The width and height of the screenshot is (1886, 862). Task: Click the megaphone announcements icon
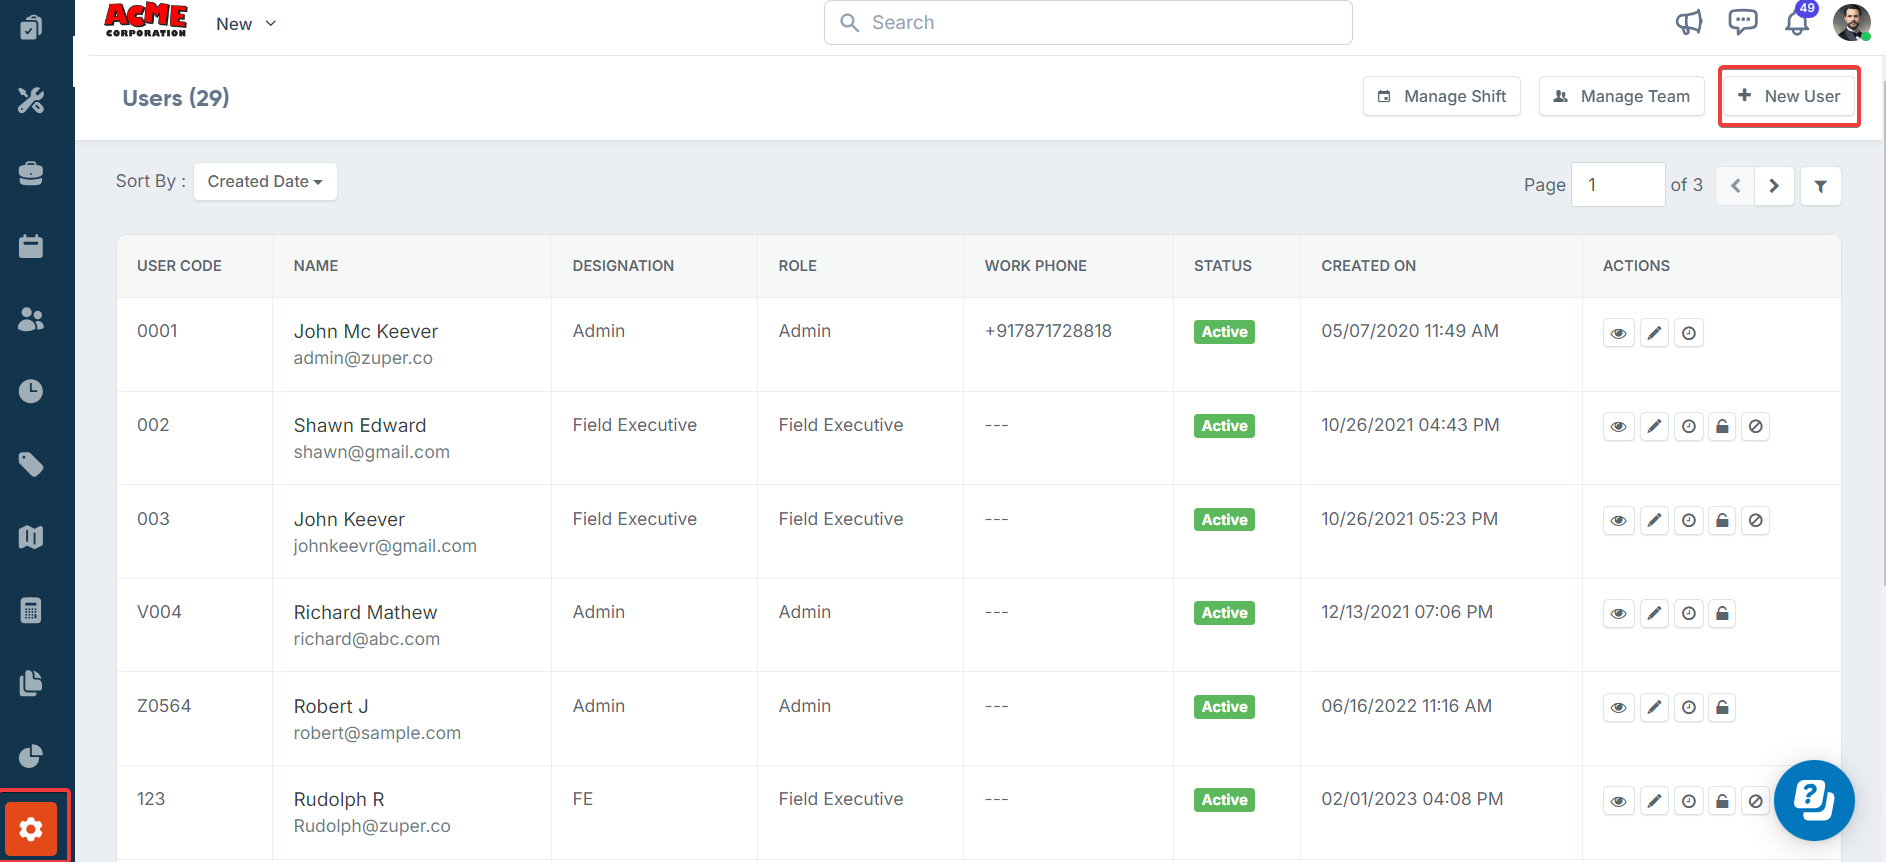(1689, 22)
